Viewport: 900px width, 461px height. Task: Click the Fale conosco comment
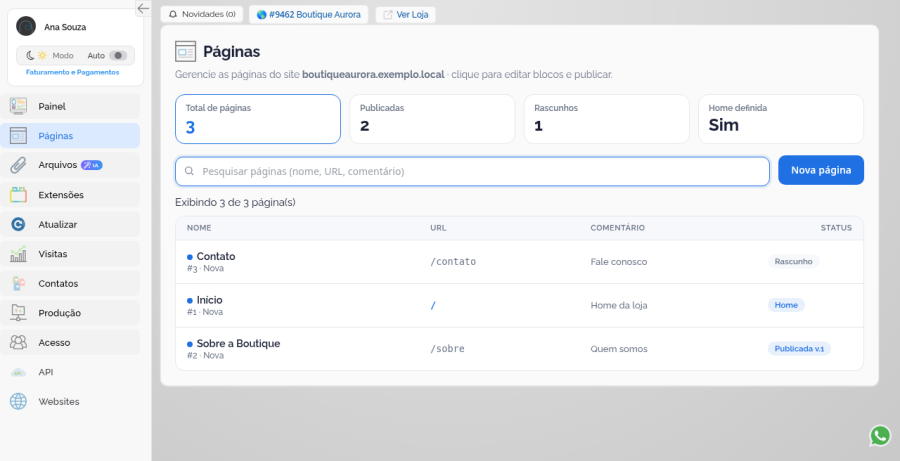tap(619, 262)
